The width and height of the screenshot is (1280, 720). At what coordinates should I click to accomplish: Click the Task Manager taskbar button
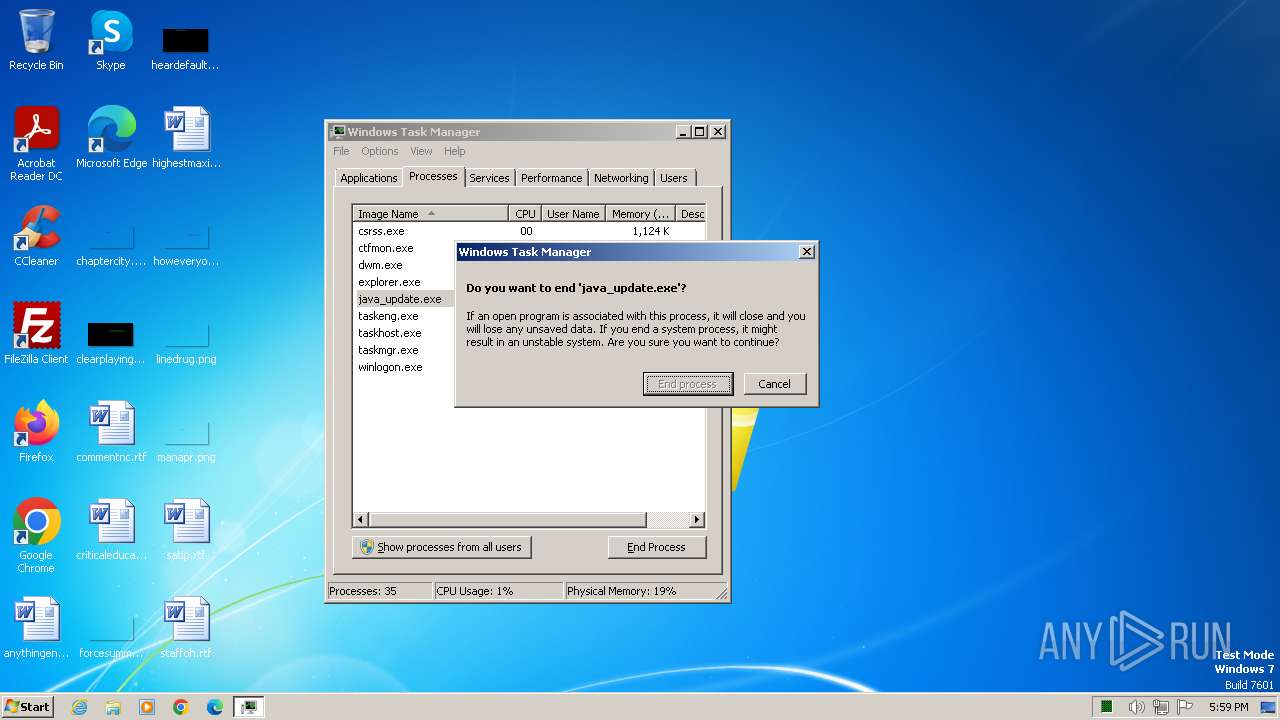[x=249, y=707]
